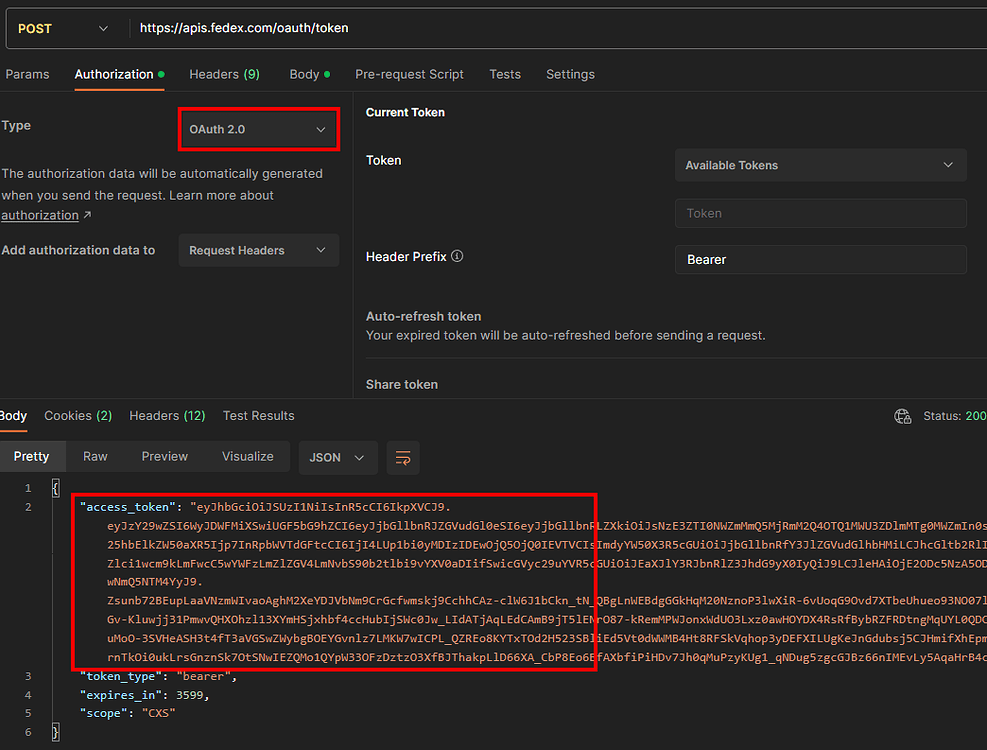Switch to the Visualize response view
The width and height of the screenshot is (987, 750).
(x=248, y=456)
